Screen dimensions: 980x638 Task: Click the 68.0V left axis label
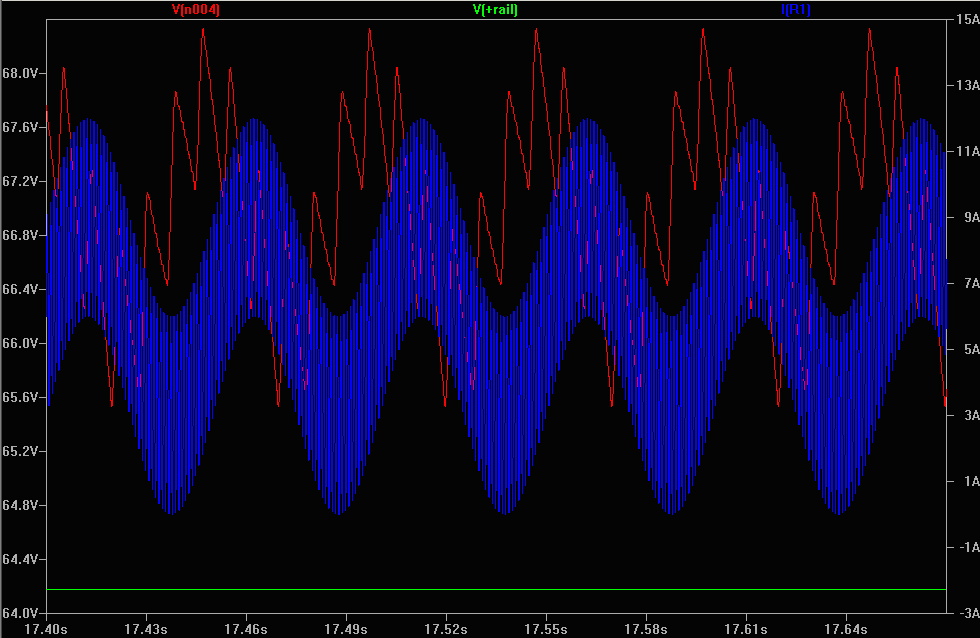tap(20, 73)
